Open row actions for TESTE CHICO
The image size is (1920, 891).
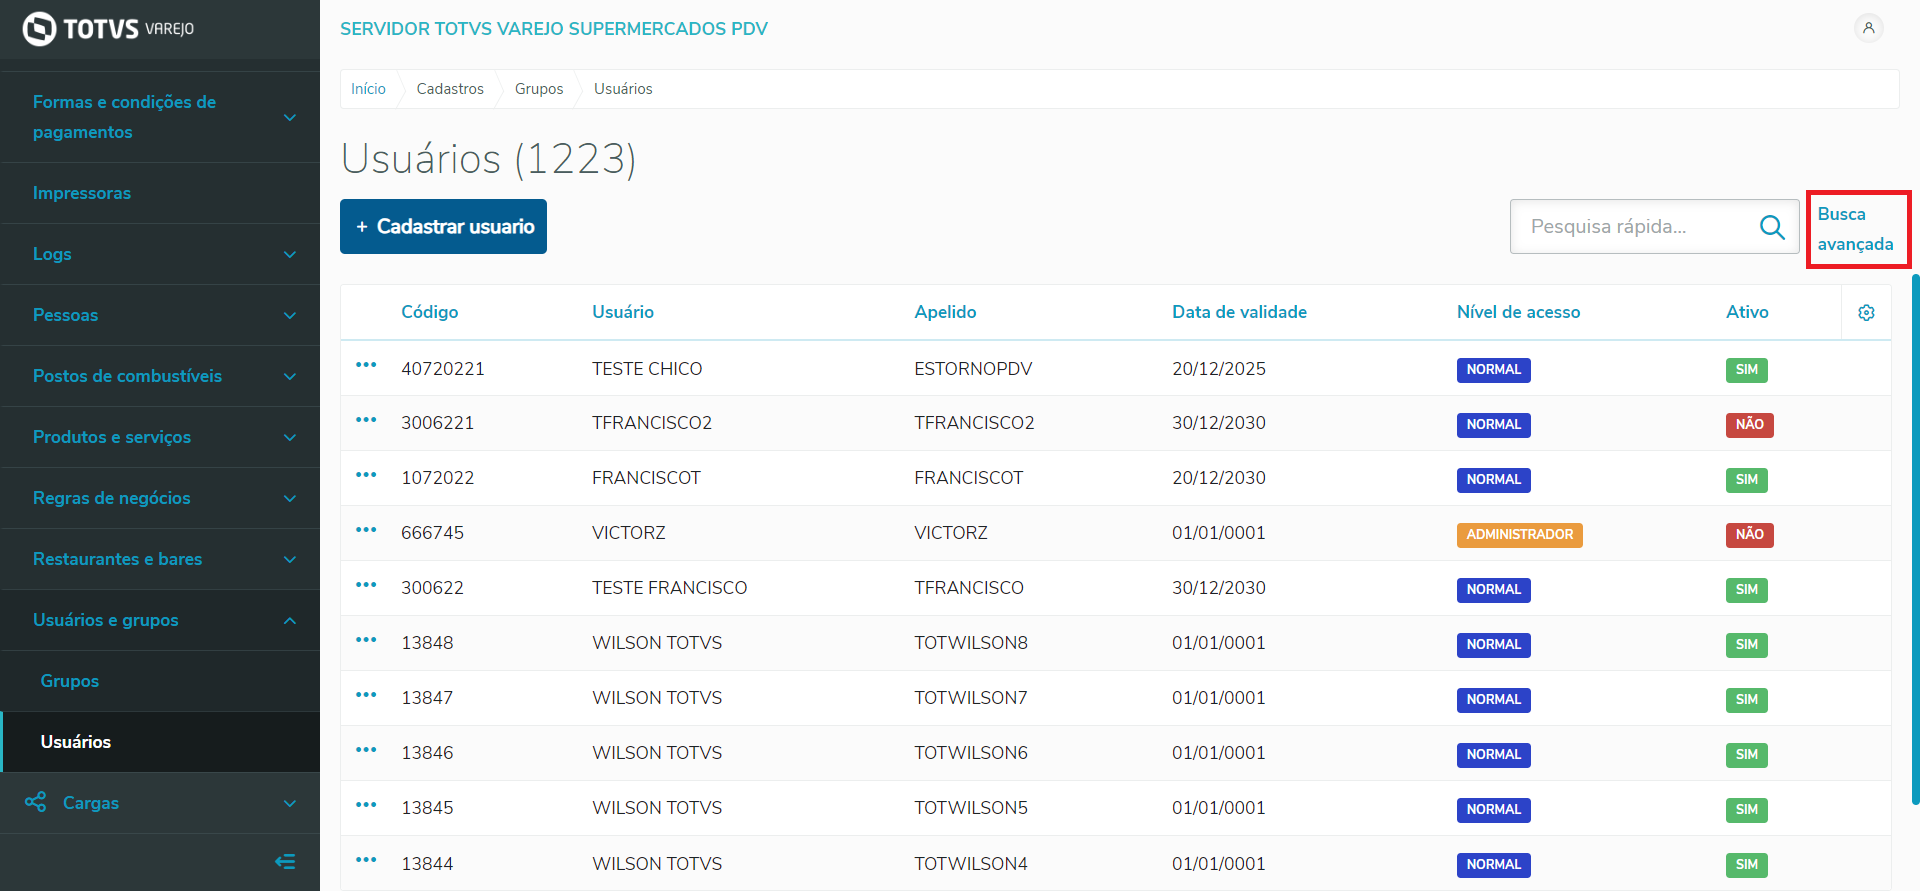point(366,365)
